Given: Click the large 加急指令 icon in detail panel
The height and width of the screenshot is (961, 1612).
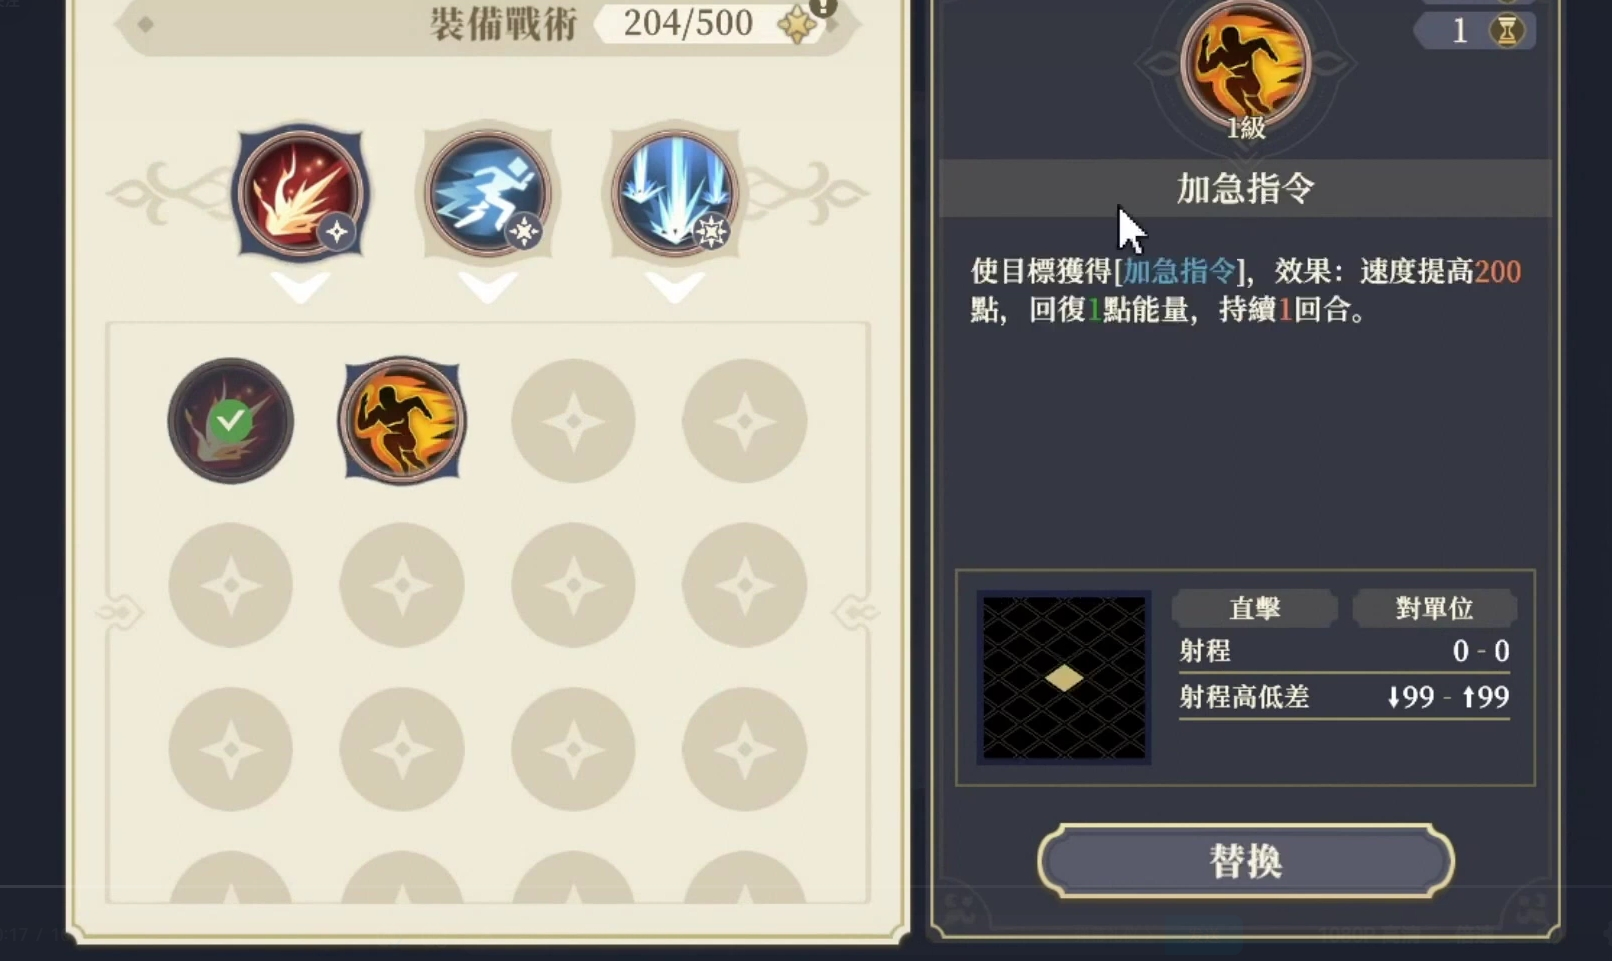Looking at the screenshot, I should pyautogui.click(x=1245, y=65).
